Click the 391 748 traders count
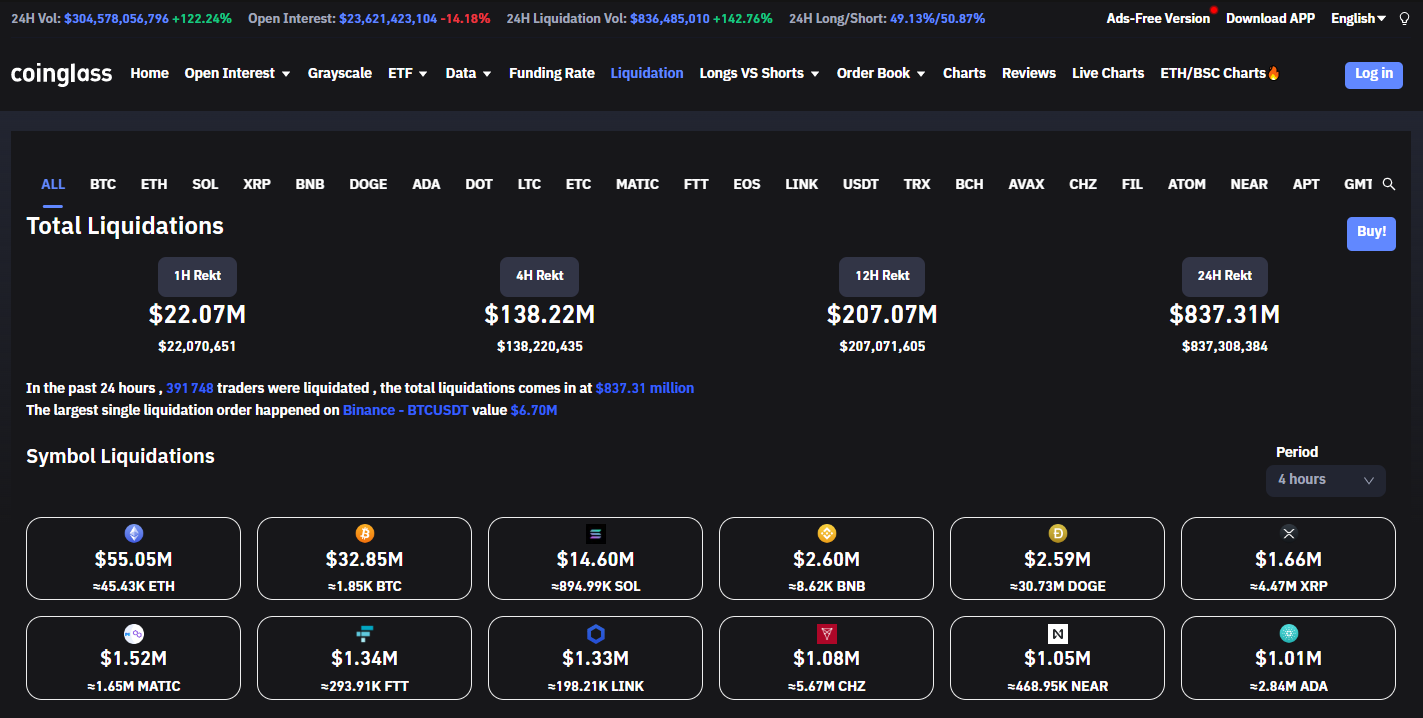The width and height of the screenshot is (1423, 718). 190,388
